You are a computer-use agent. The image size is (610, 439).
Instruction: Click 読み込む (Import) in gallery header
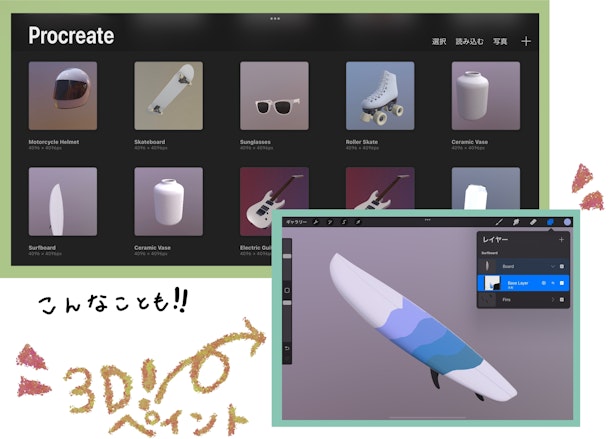click(469, 42)
